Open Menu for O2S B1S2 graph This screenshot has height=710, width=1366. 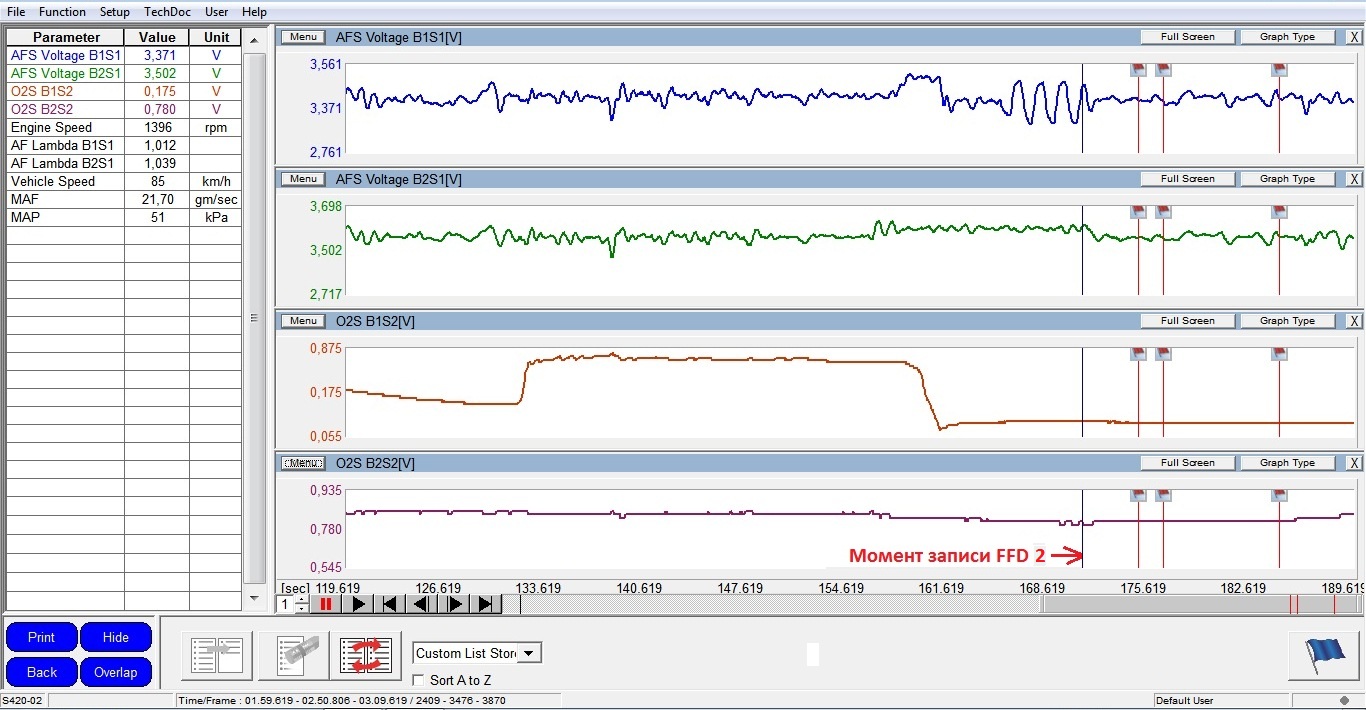303,321
